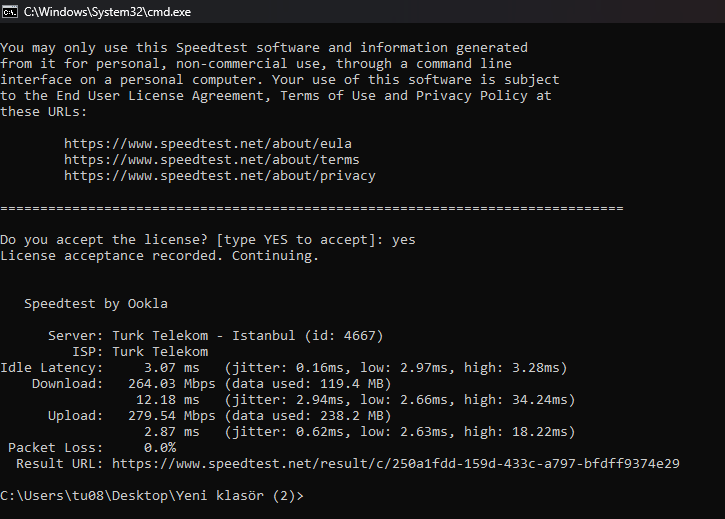Click the Idle Latency 3.07 ms value
The width and height of the screenshot is (725, 519).
tap(172, 368)
